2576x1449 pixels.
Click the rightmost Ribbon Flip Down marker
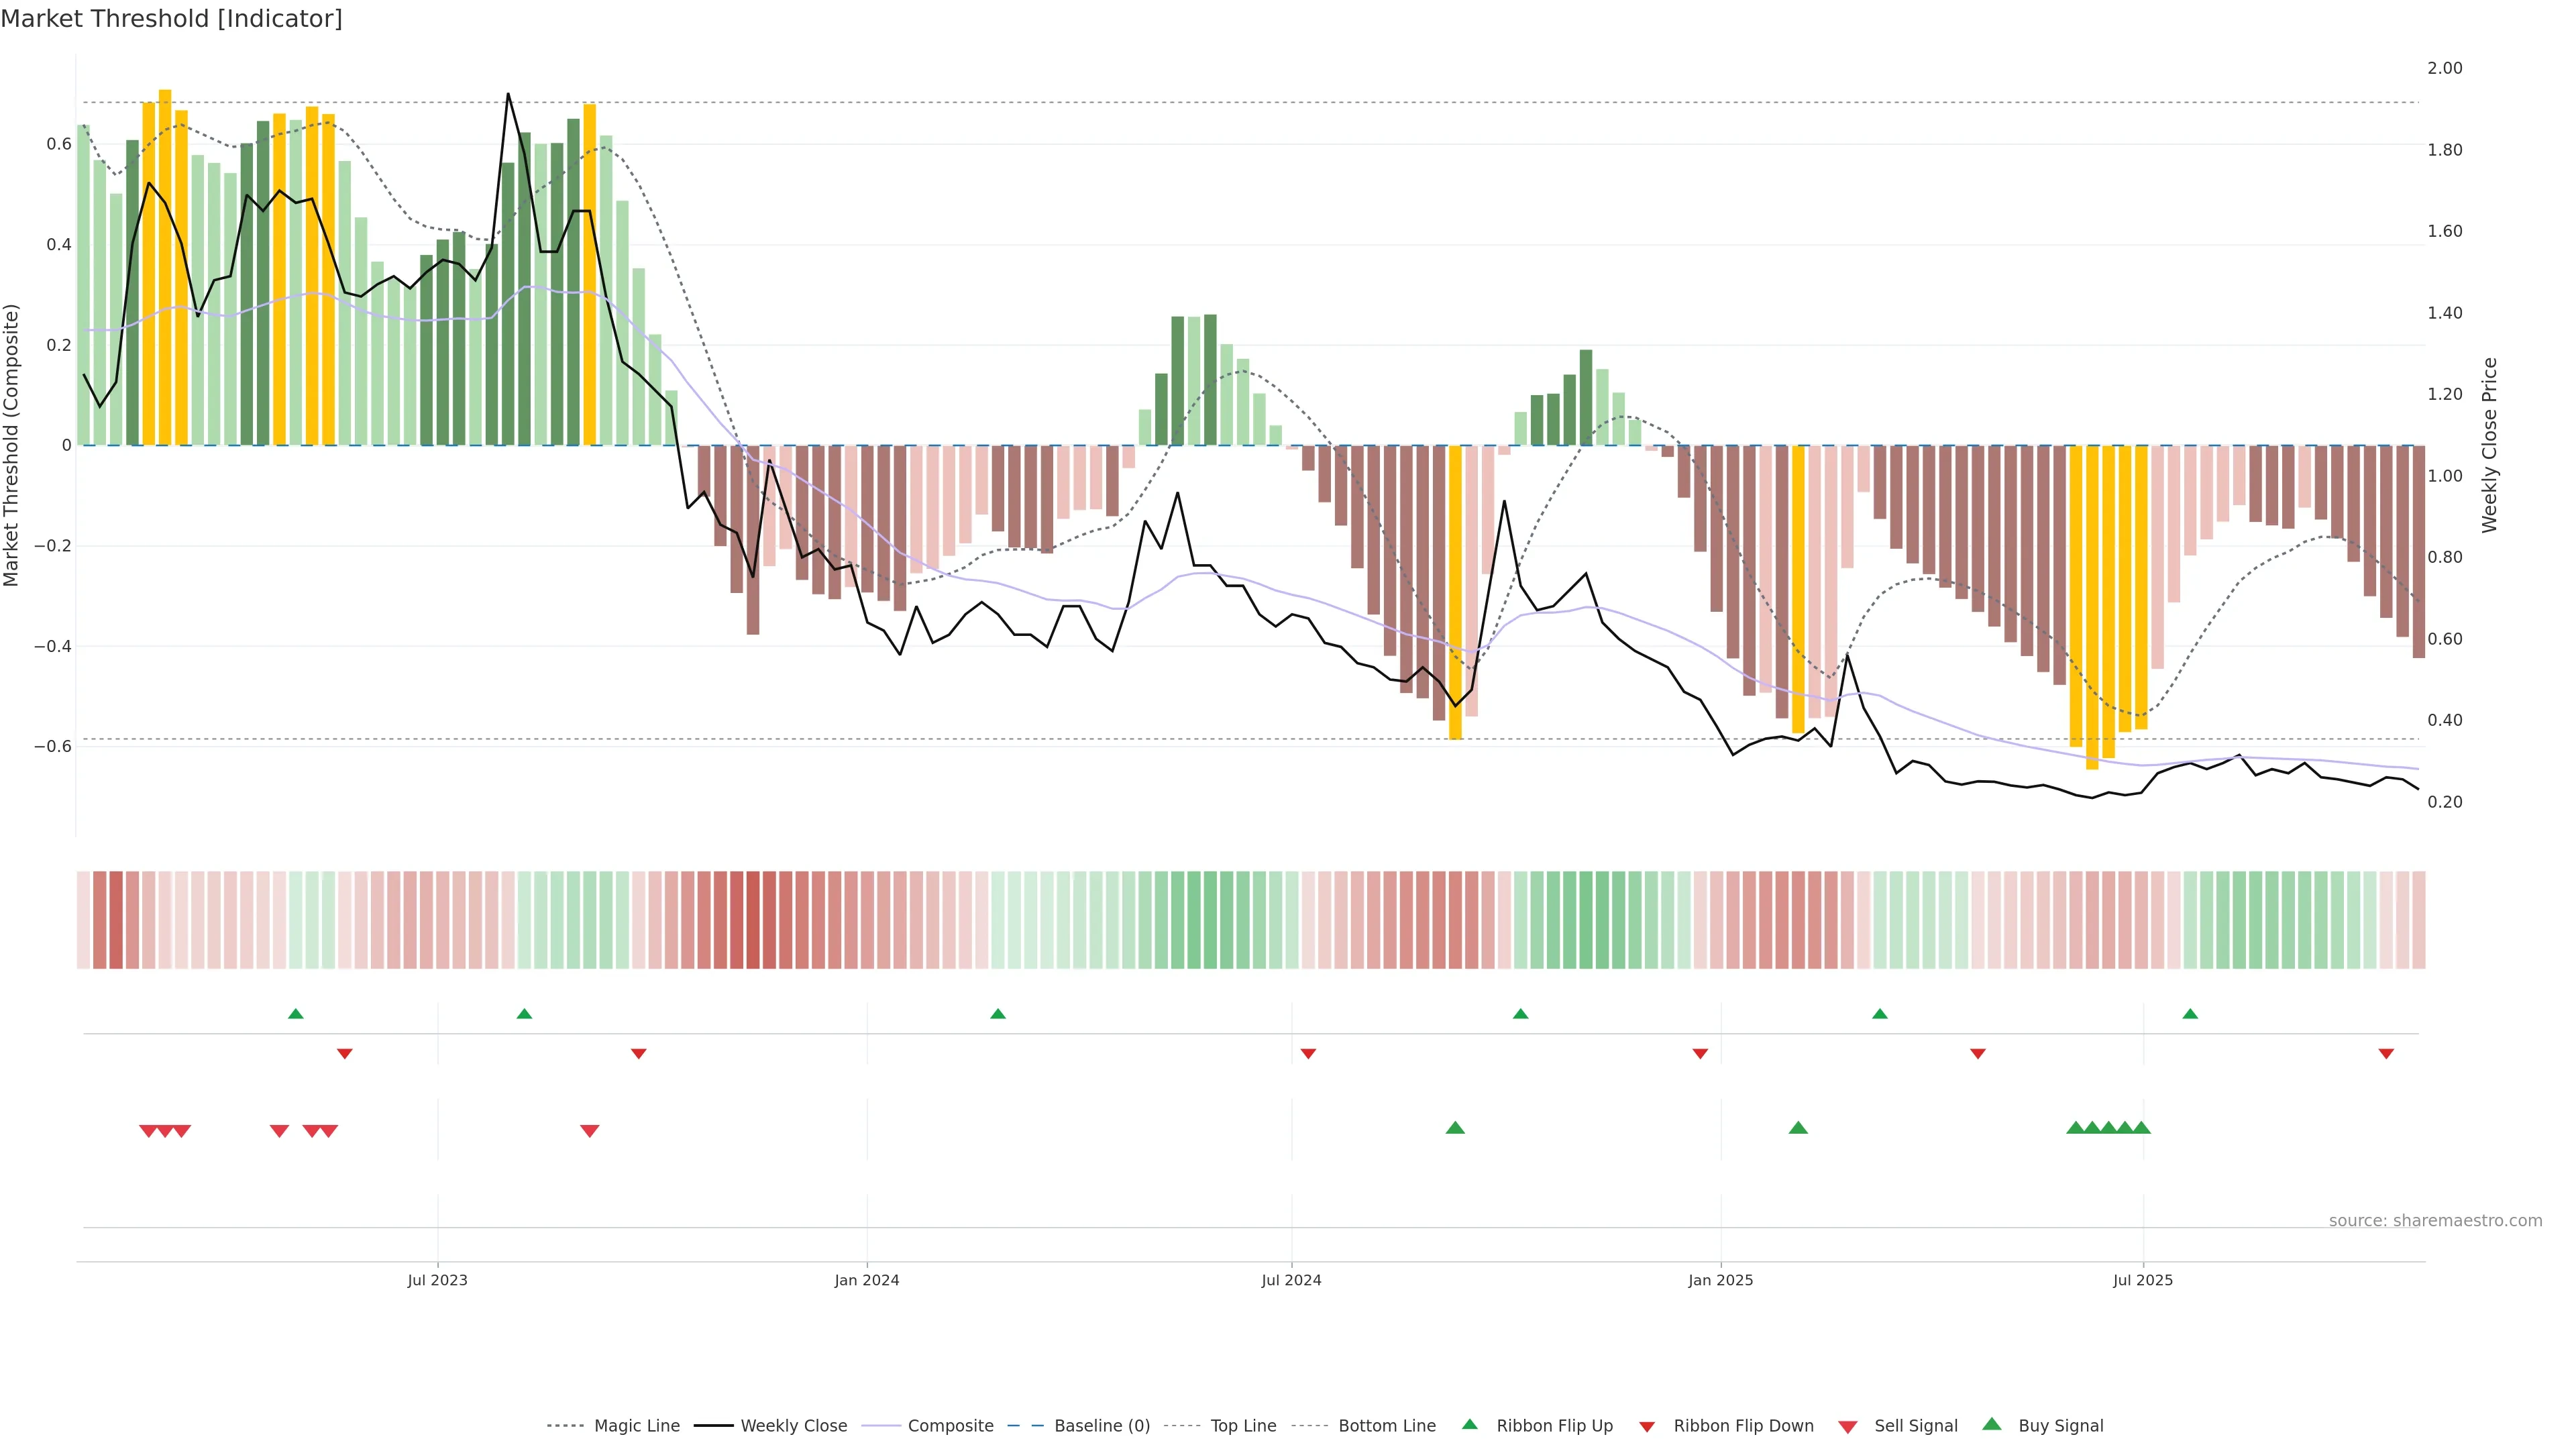point(2386,1053)
